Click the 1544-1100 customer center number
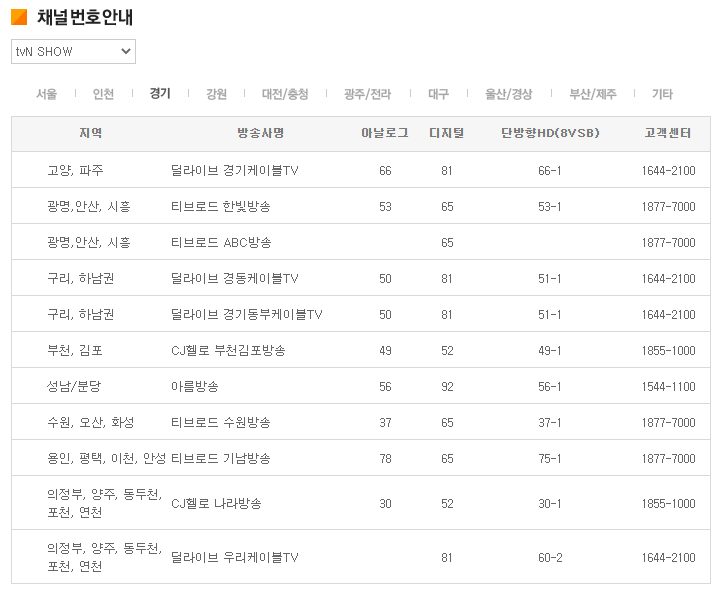Viewport: 722px width, 592px height. point(669,387)
